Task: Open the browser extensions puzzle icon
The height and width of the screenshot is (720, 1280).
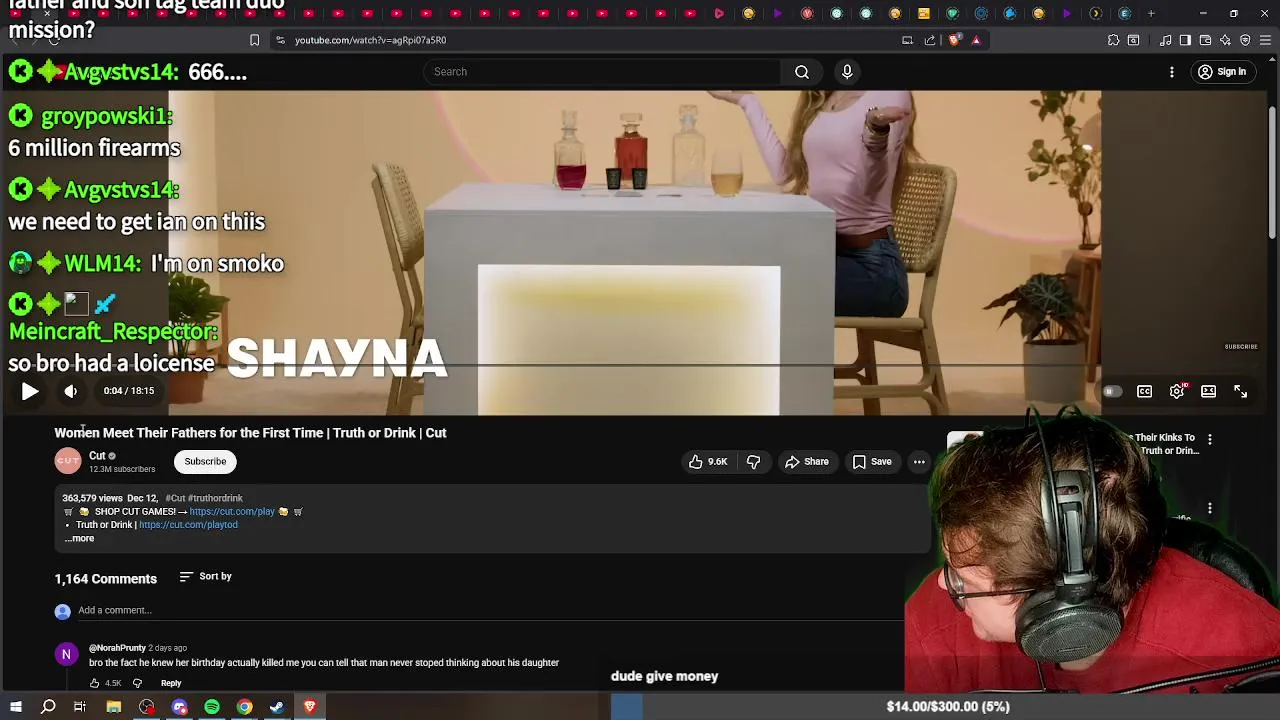Action: pyautogui.click(x=1113, y=40)
